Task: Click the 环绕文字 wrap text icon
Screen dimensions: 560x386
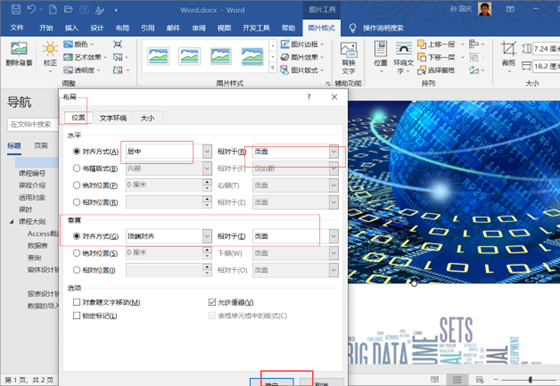Action: coord(404,49)
